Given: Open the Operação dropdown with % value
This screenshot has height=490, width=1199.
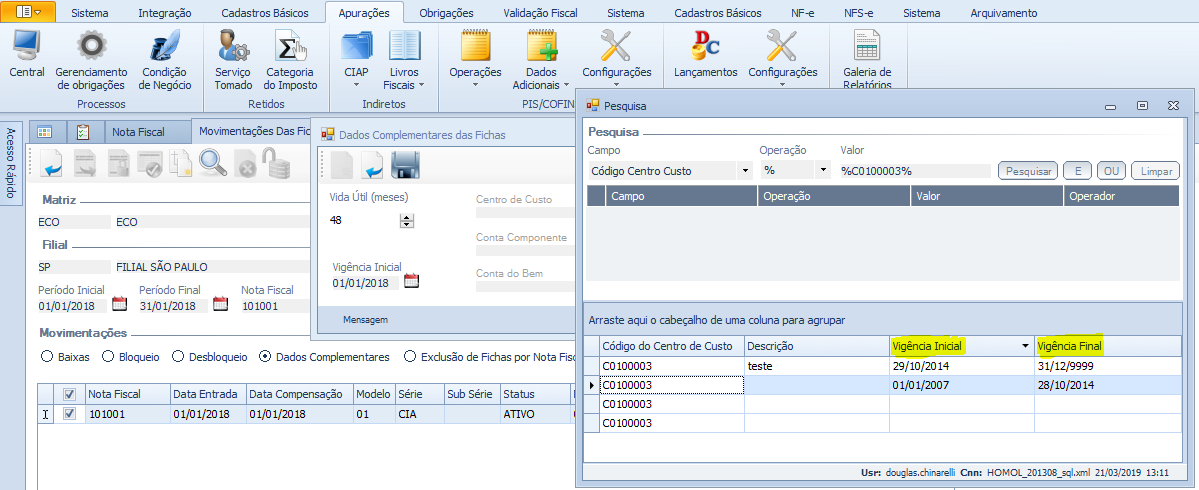Looking at the screenshot, I should 823,171.
